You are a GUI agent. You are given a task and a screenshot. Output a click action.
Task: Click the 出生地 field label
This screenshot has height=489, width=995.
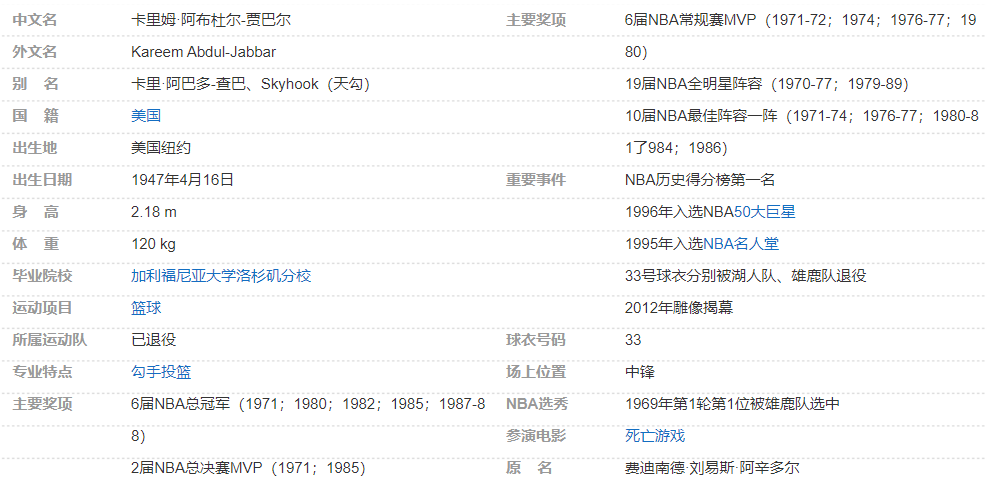(35, 148)
